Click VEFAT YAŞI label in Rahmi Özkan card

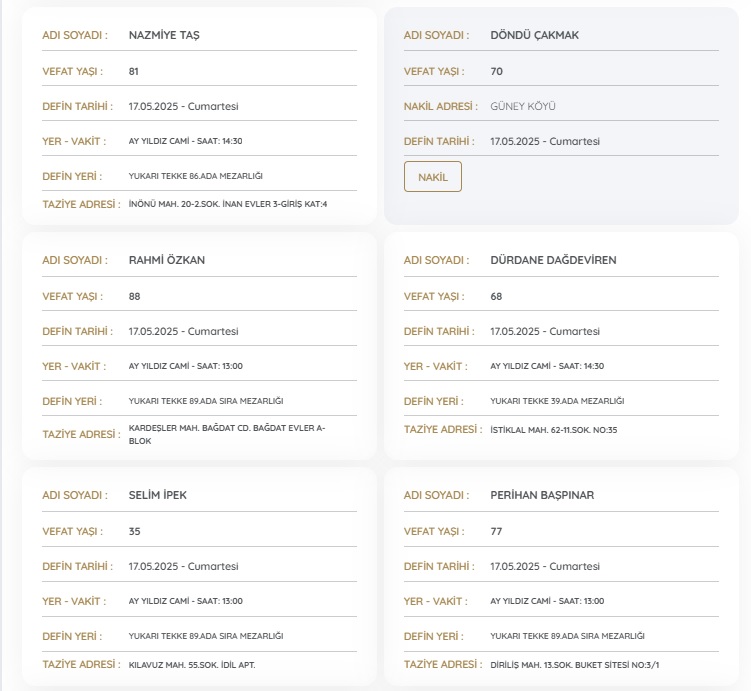click(x=72, y=296)
